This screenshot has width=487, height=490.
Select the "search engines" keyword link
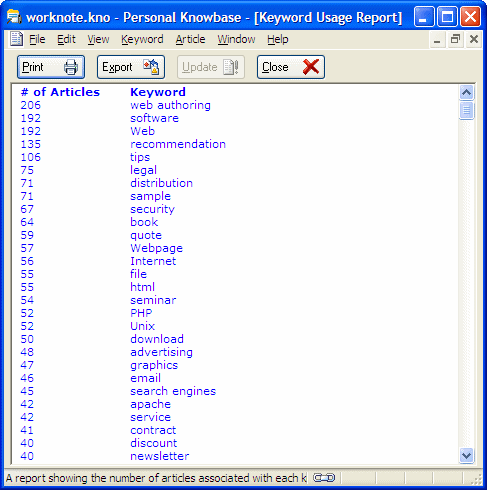point(173,391)
